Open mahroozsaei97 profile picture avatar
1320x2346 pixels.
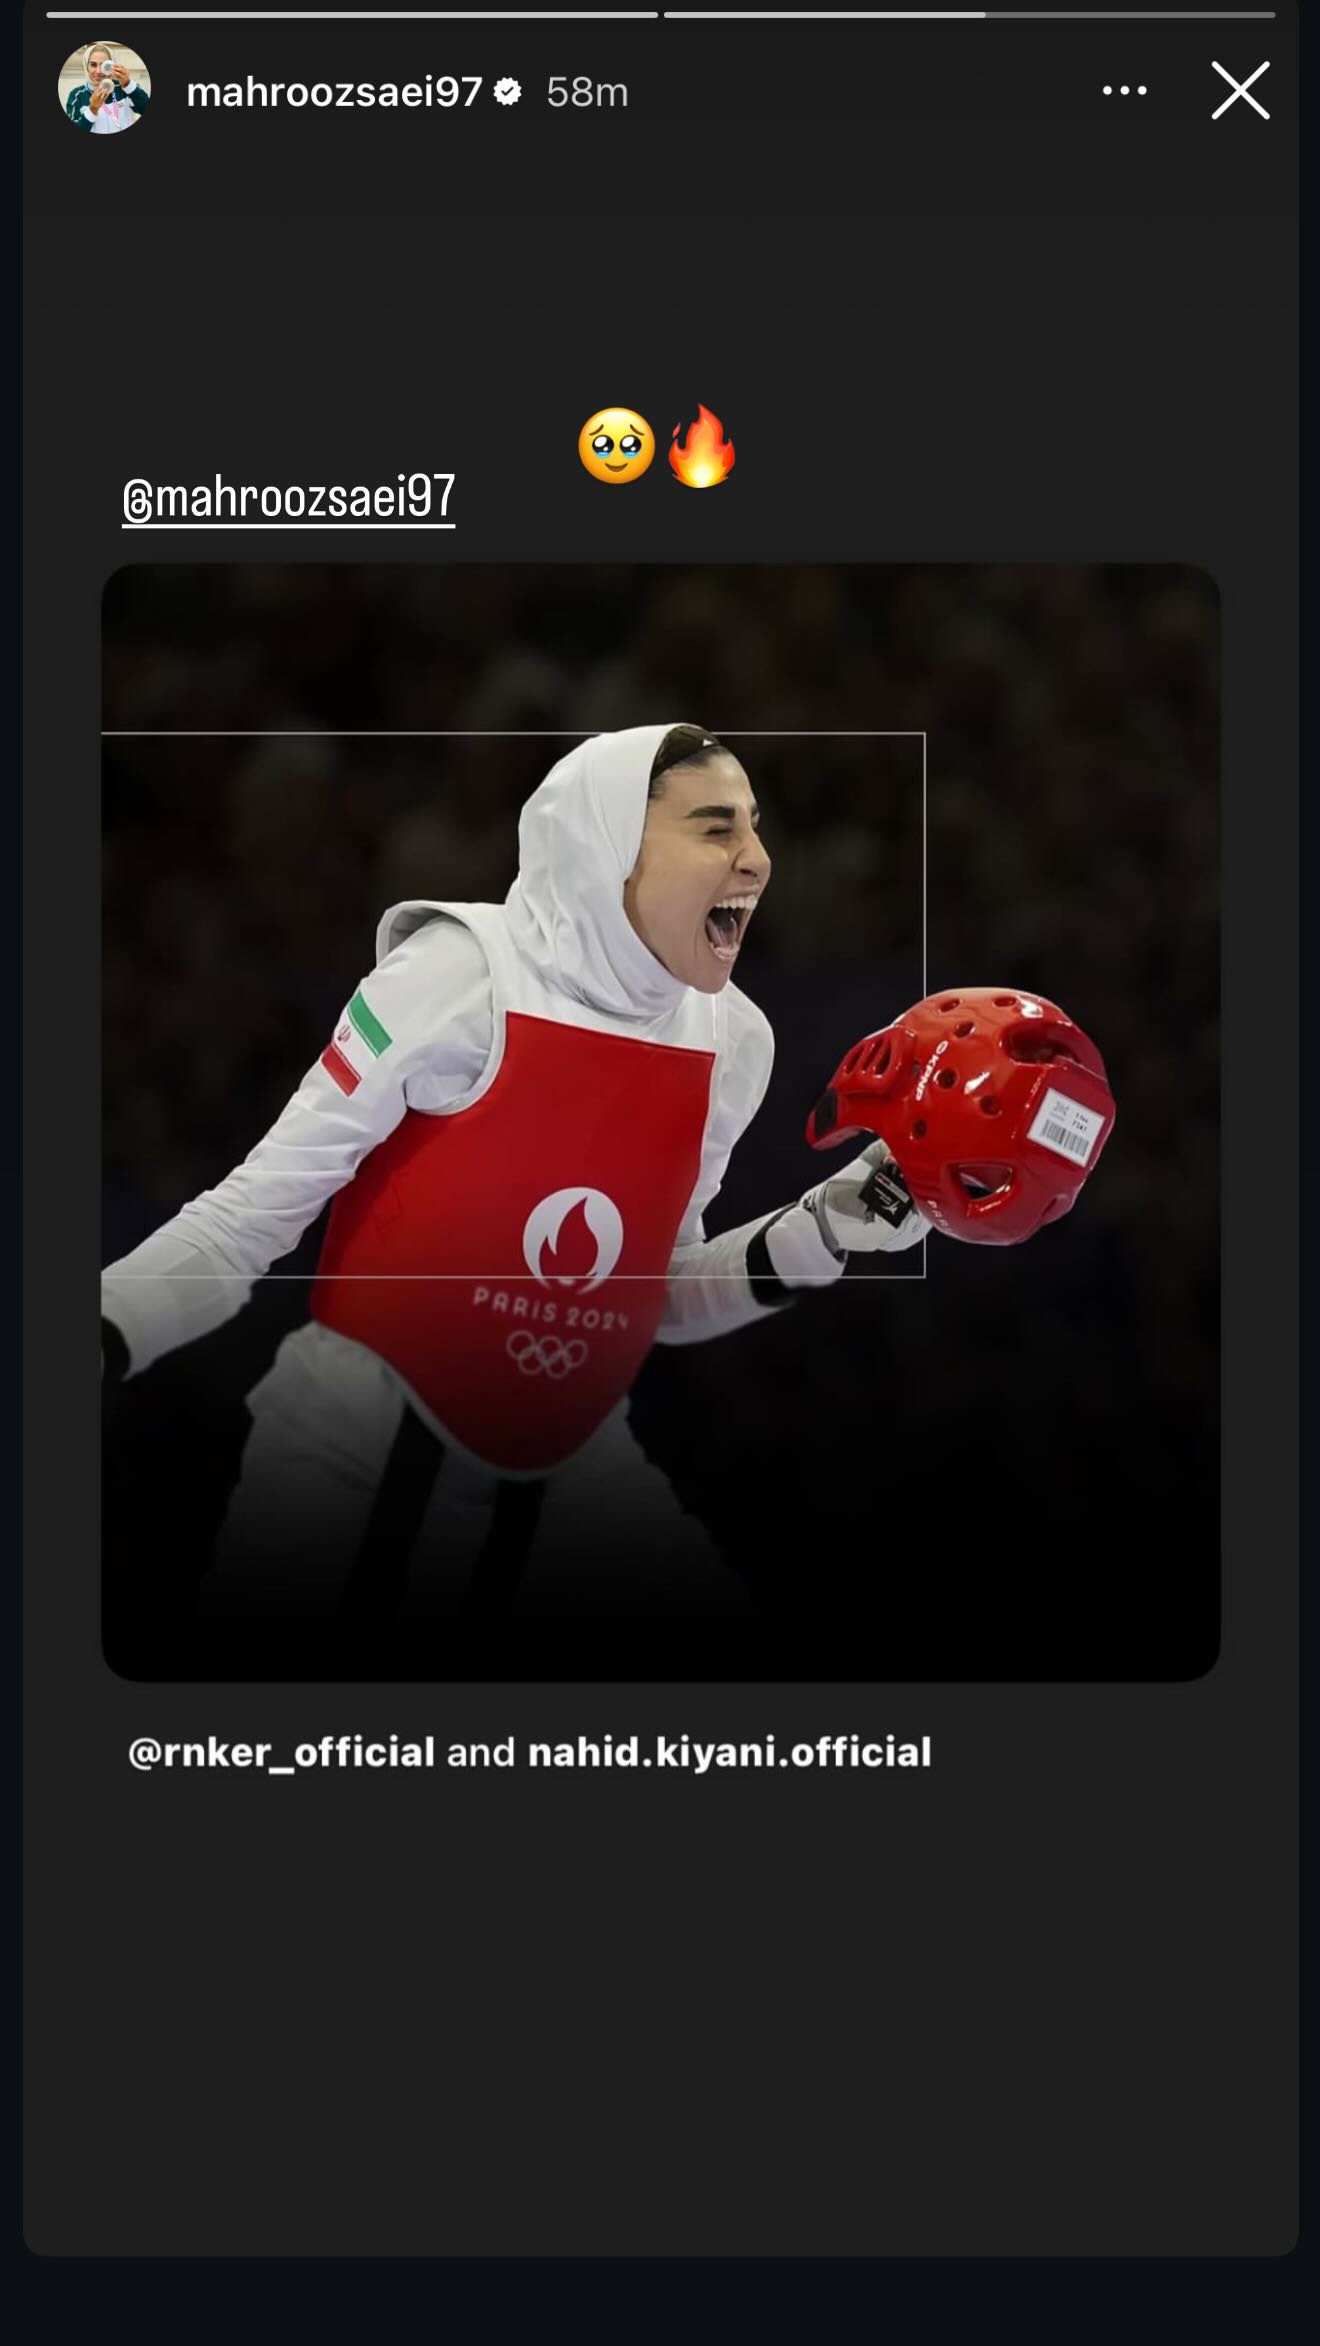104,88
